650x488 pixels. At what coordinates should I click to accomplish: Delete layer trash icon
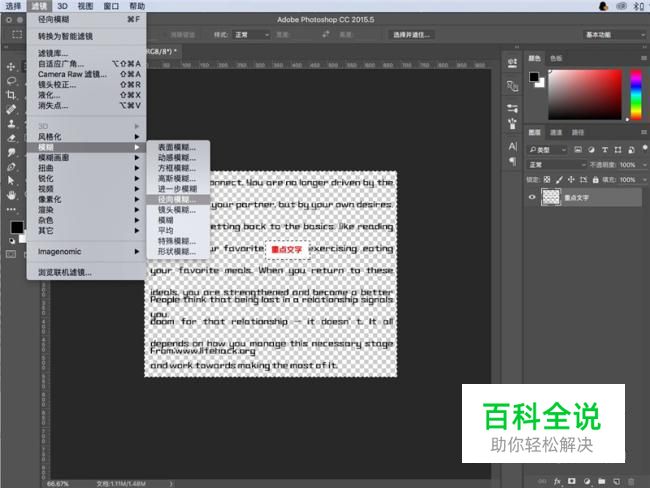pyautogui.click(x=631, y=481)
